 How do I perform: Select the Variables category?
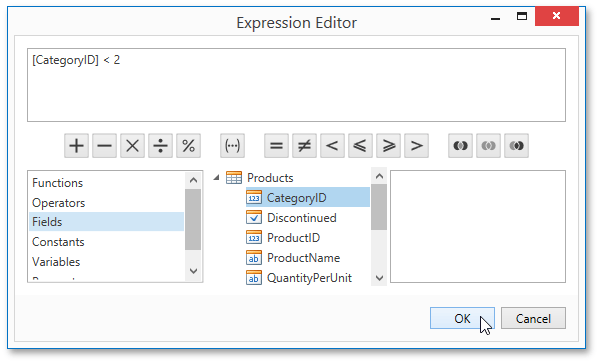(107, 262)
